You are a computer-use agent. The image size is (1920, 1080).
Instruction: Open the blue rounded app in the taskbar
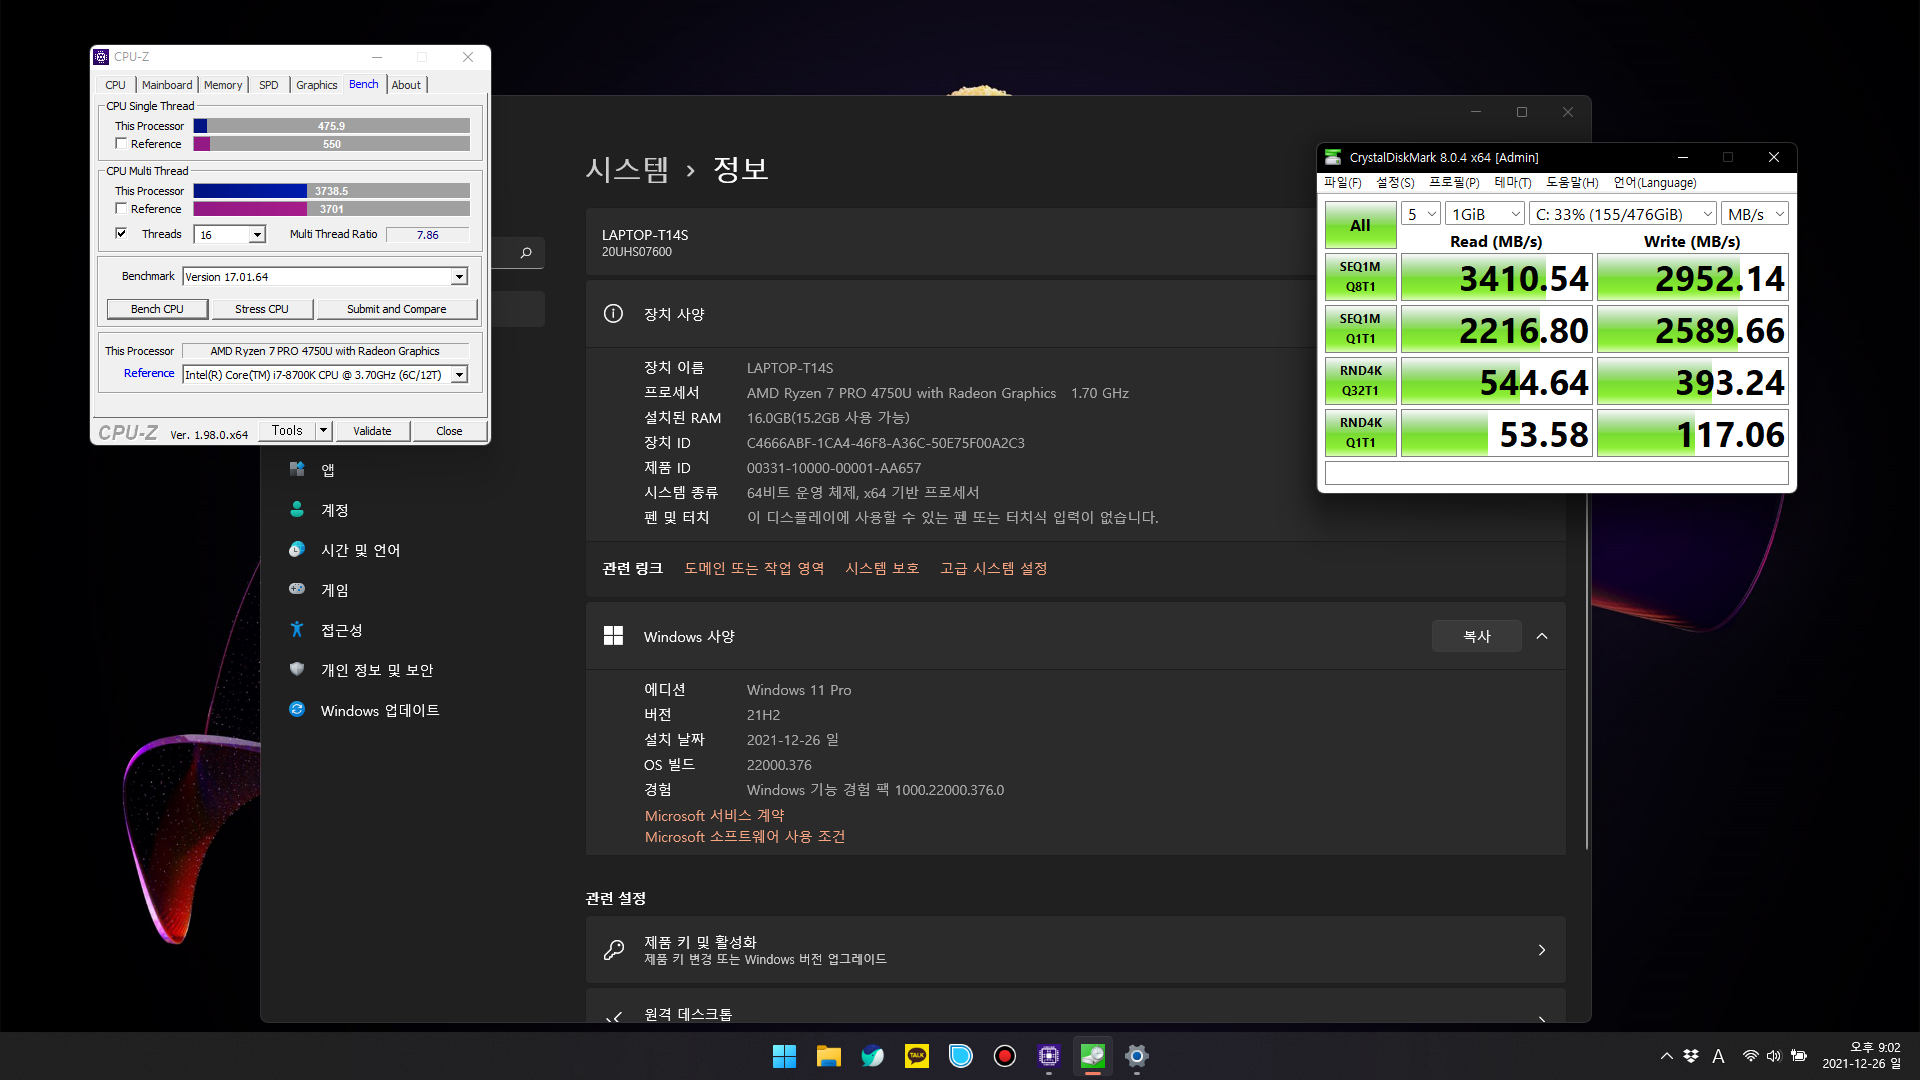pyautogui.click(x=961, y=1056)
